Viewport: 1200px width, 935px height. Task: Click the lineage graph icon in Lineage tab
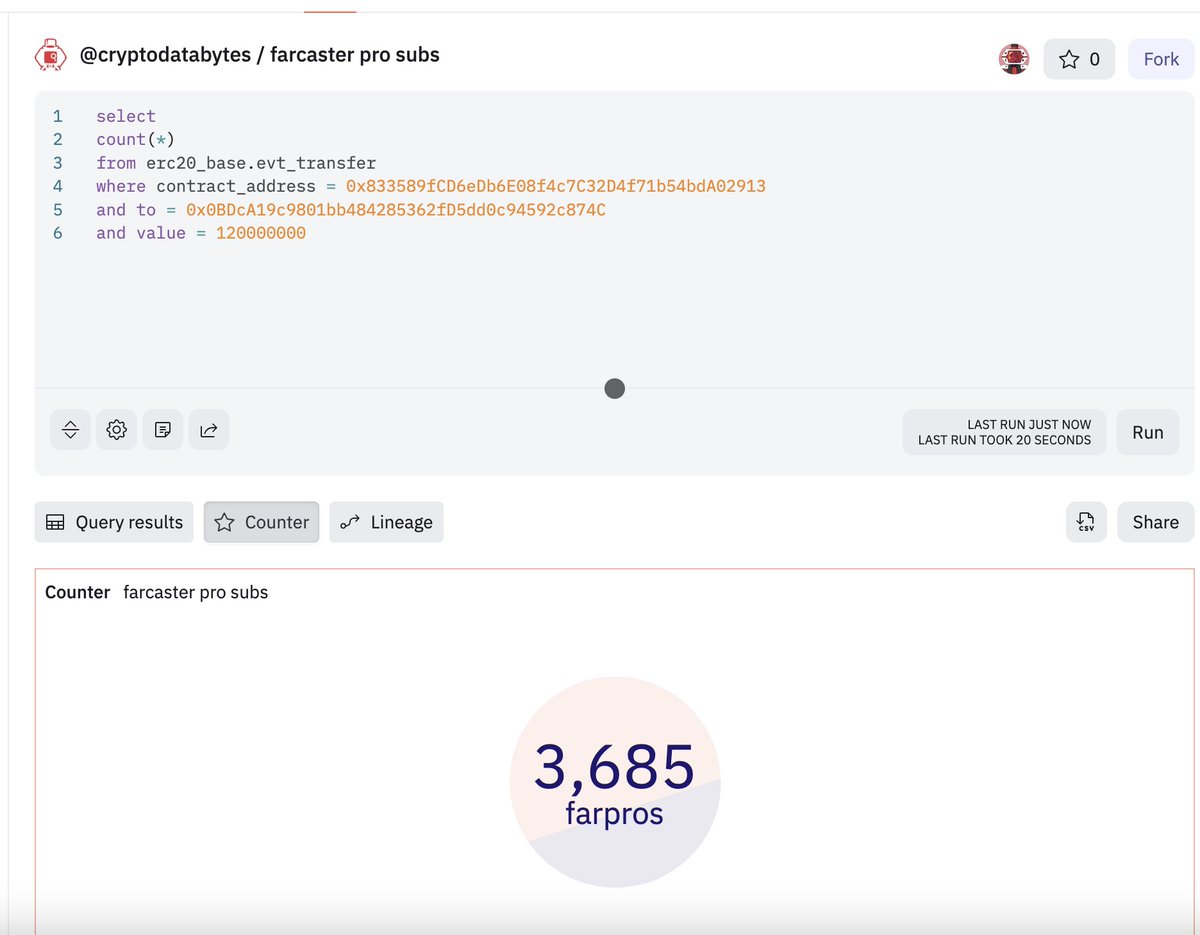pos(350,522)
